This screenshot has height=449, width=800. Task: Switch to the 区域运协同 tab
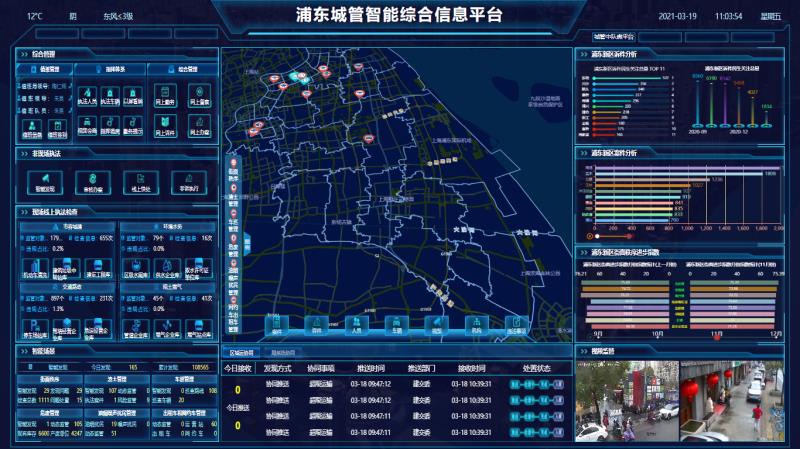tap(244, 353)
